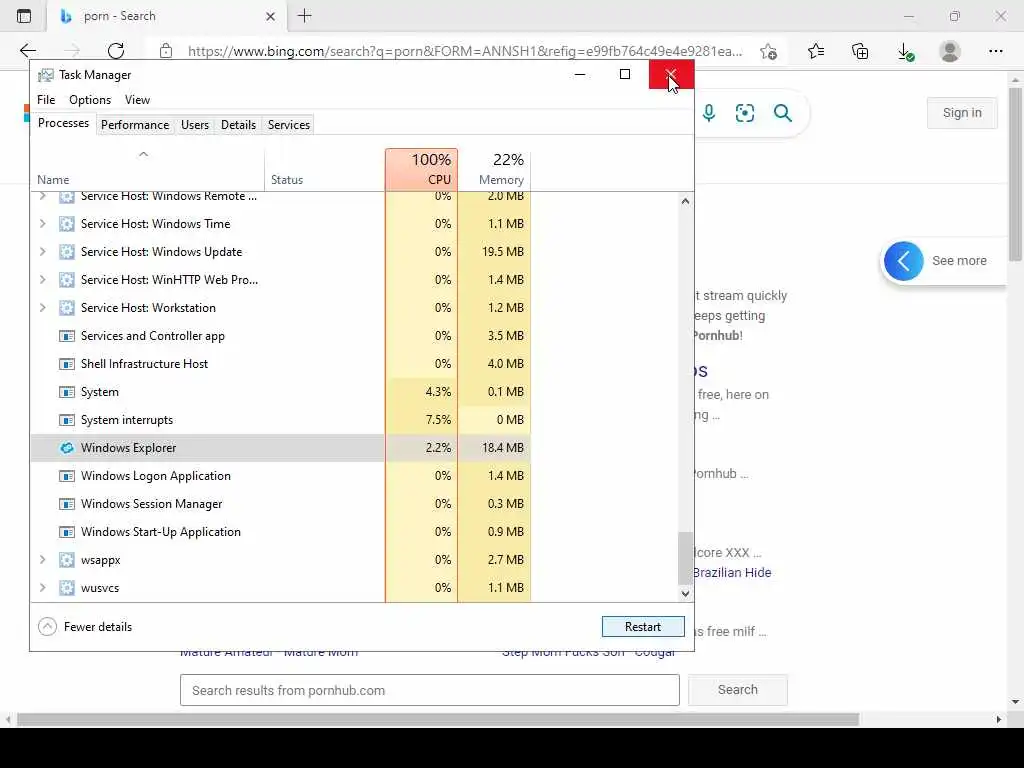Minimize the Task Manager window
Viewport: 1024px width, 768px height.
click(579, 74)
